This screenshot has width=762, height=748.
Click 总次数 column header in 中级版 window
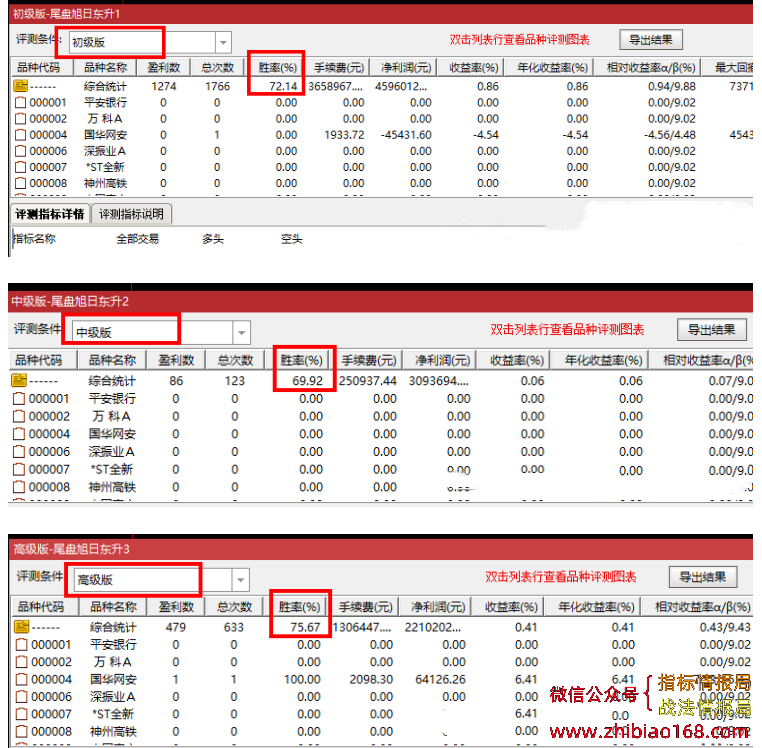(x=235, y=360)
